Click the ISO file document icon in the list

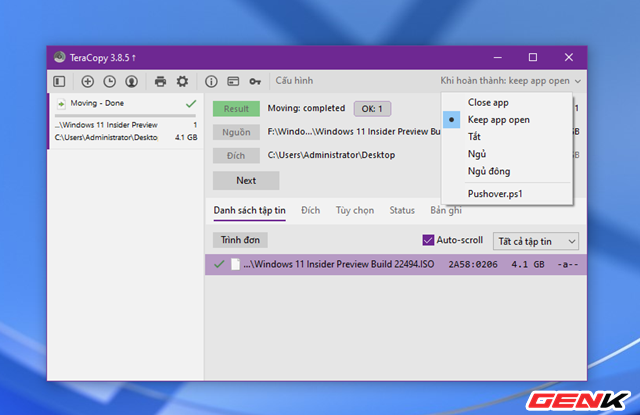click(236, 264)
